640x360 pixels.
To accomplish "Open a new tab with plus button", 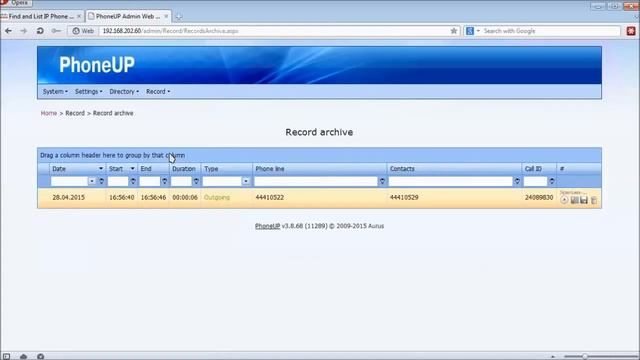I will [x=179, y=16].
